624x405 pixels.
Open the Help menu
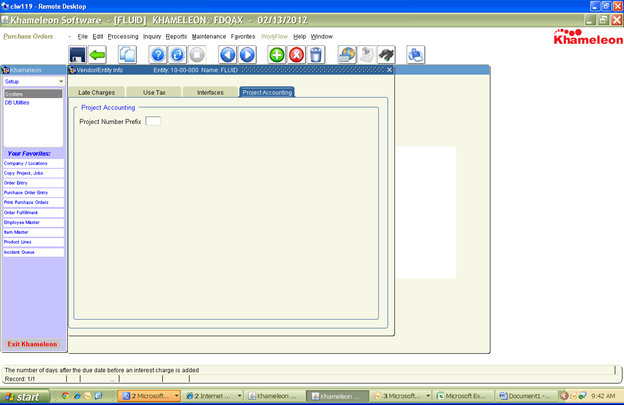(300, 37)
